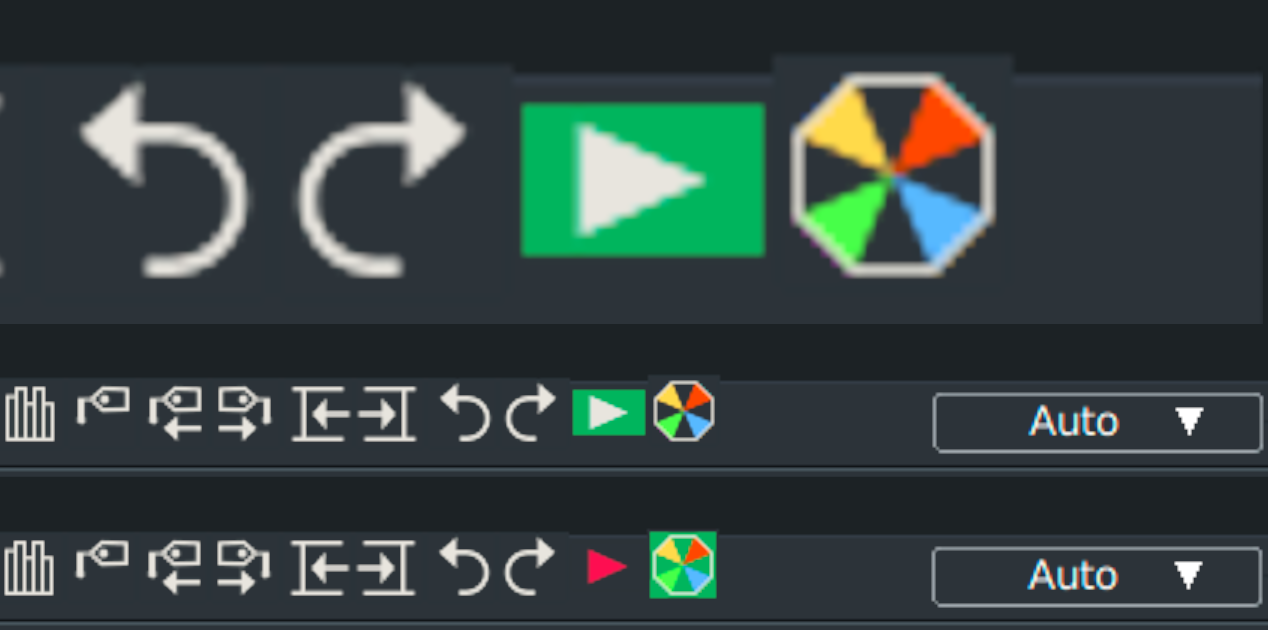Click the enlarged redo arrow icon

tap(385, 180)
